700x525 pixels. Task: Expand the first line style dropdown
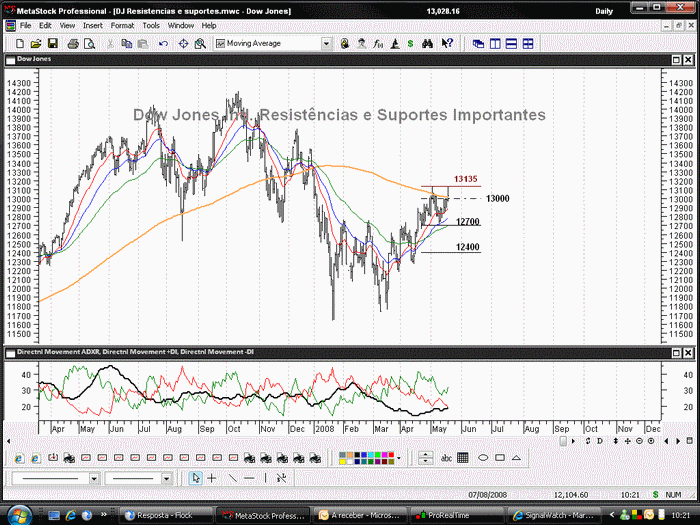(94, 479)
